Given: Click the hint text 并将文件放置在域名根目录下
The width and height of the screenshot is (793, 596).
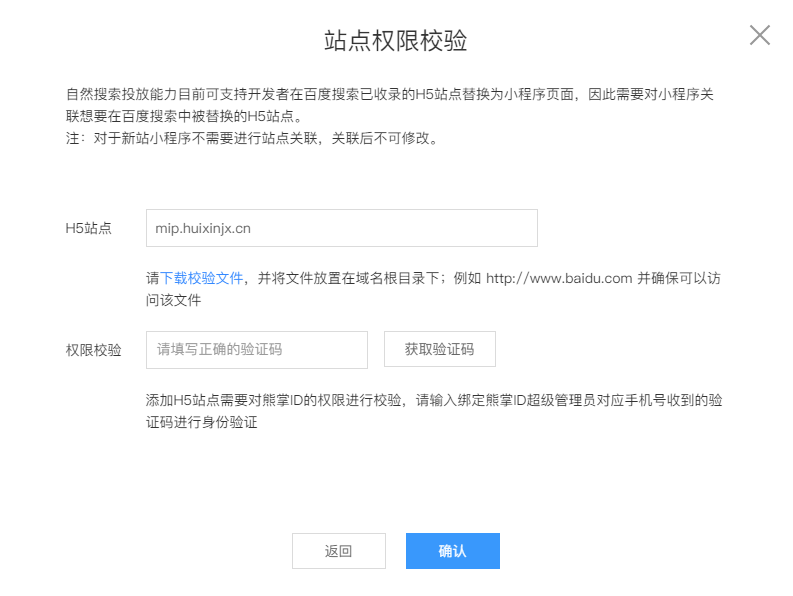Looking at the screenshot, I should [348, 278].
